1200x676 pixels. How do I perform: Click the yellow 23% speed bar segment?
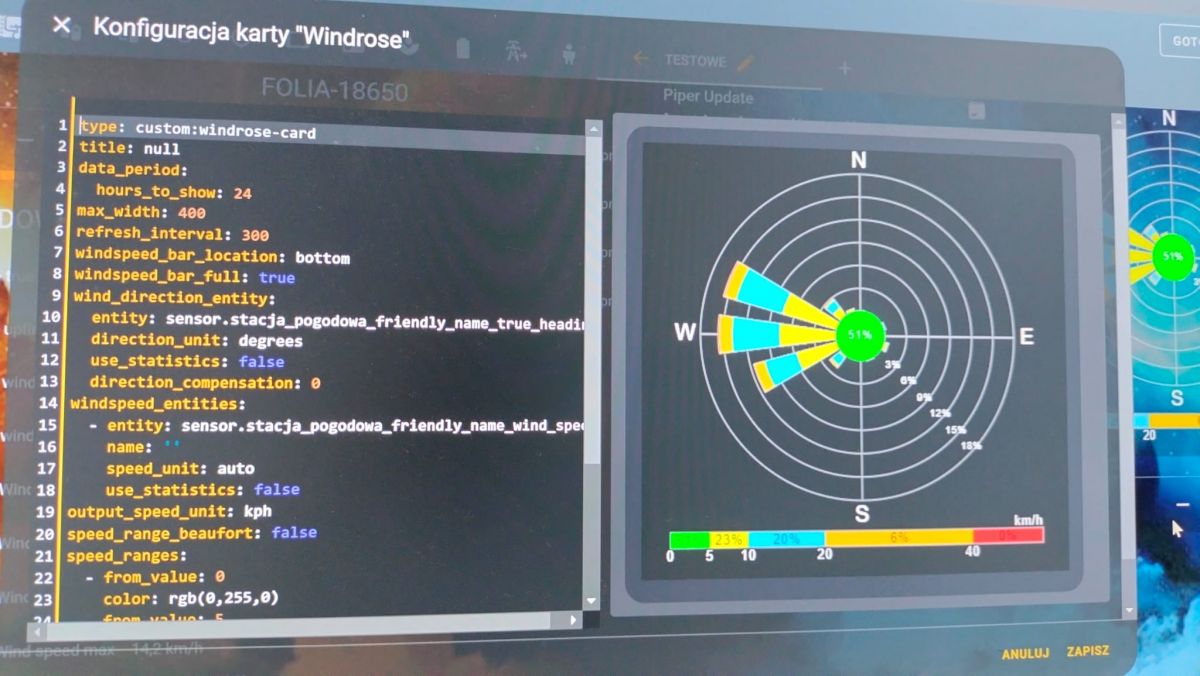coord(729,539)
